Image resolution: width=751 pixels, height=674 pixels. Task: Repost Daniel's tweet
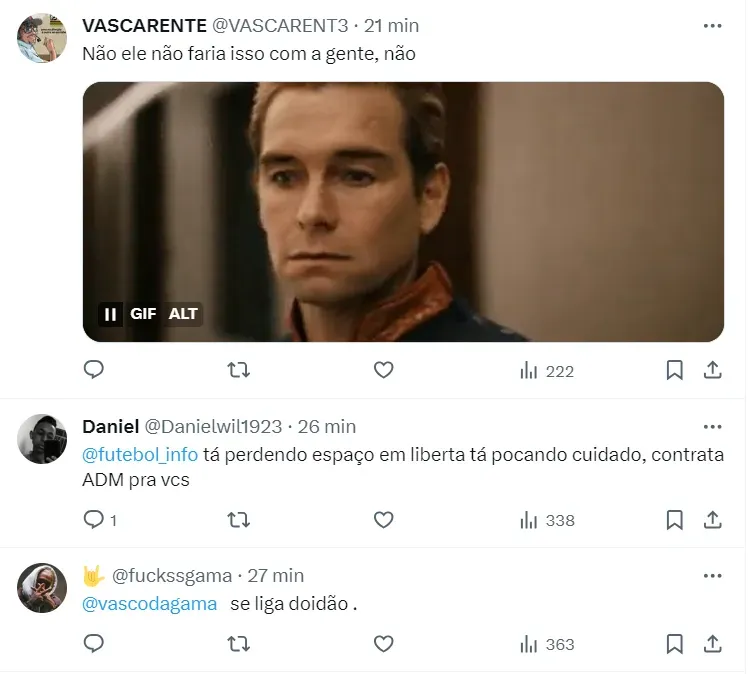(239, 520)
